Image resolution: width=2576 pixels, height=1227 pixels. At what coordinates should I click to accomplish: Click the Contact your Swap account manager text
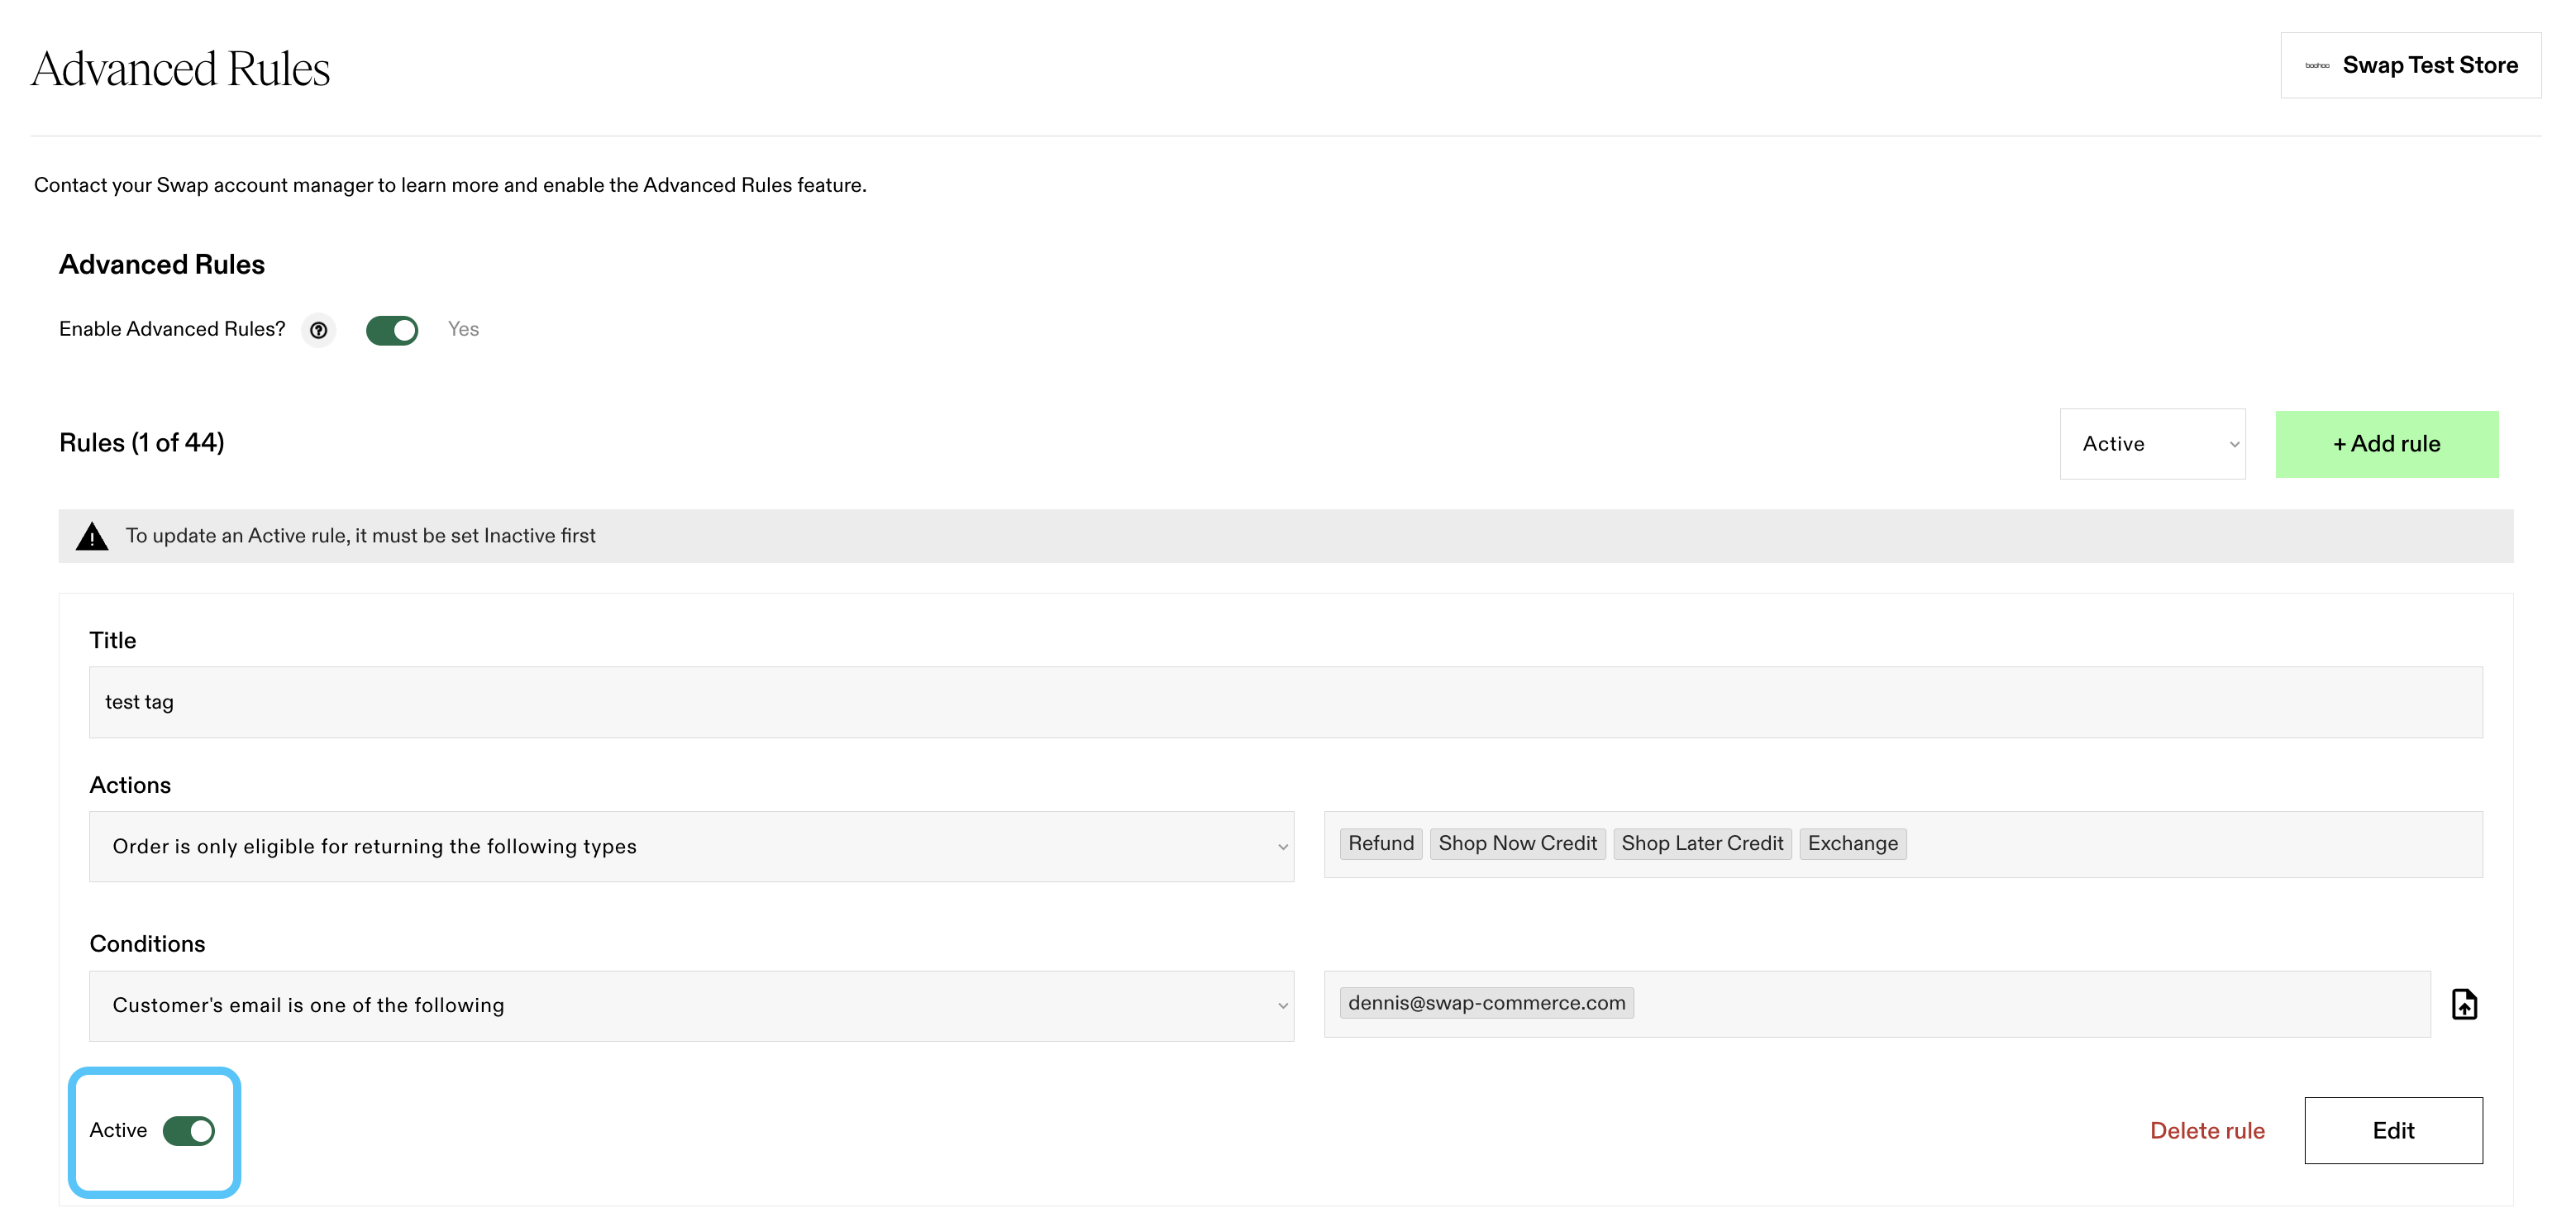point(450,185)
